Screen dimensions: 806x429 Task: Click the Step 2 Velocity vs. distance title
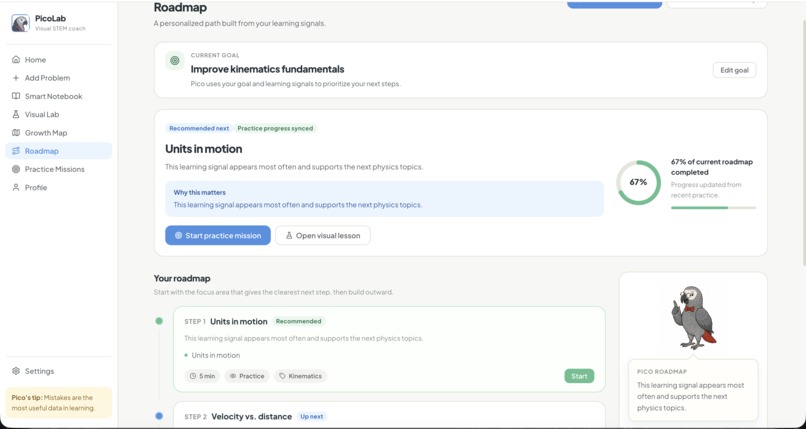(x=251, y=416)
